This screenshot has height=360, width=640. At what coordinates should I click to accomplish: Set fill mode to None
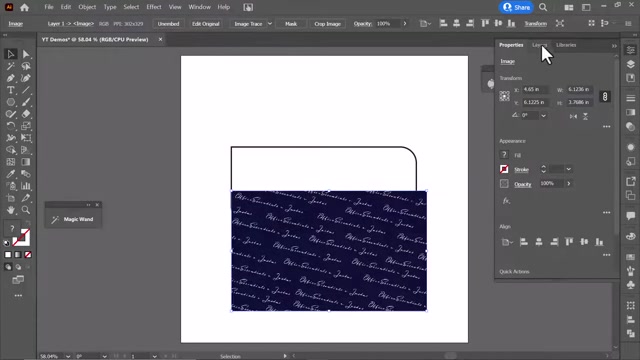point(28,255)
